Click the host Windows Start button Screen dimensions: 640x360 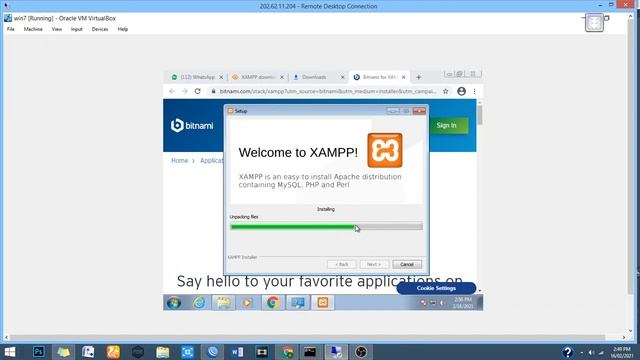[x=10, y=352]
